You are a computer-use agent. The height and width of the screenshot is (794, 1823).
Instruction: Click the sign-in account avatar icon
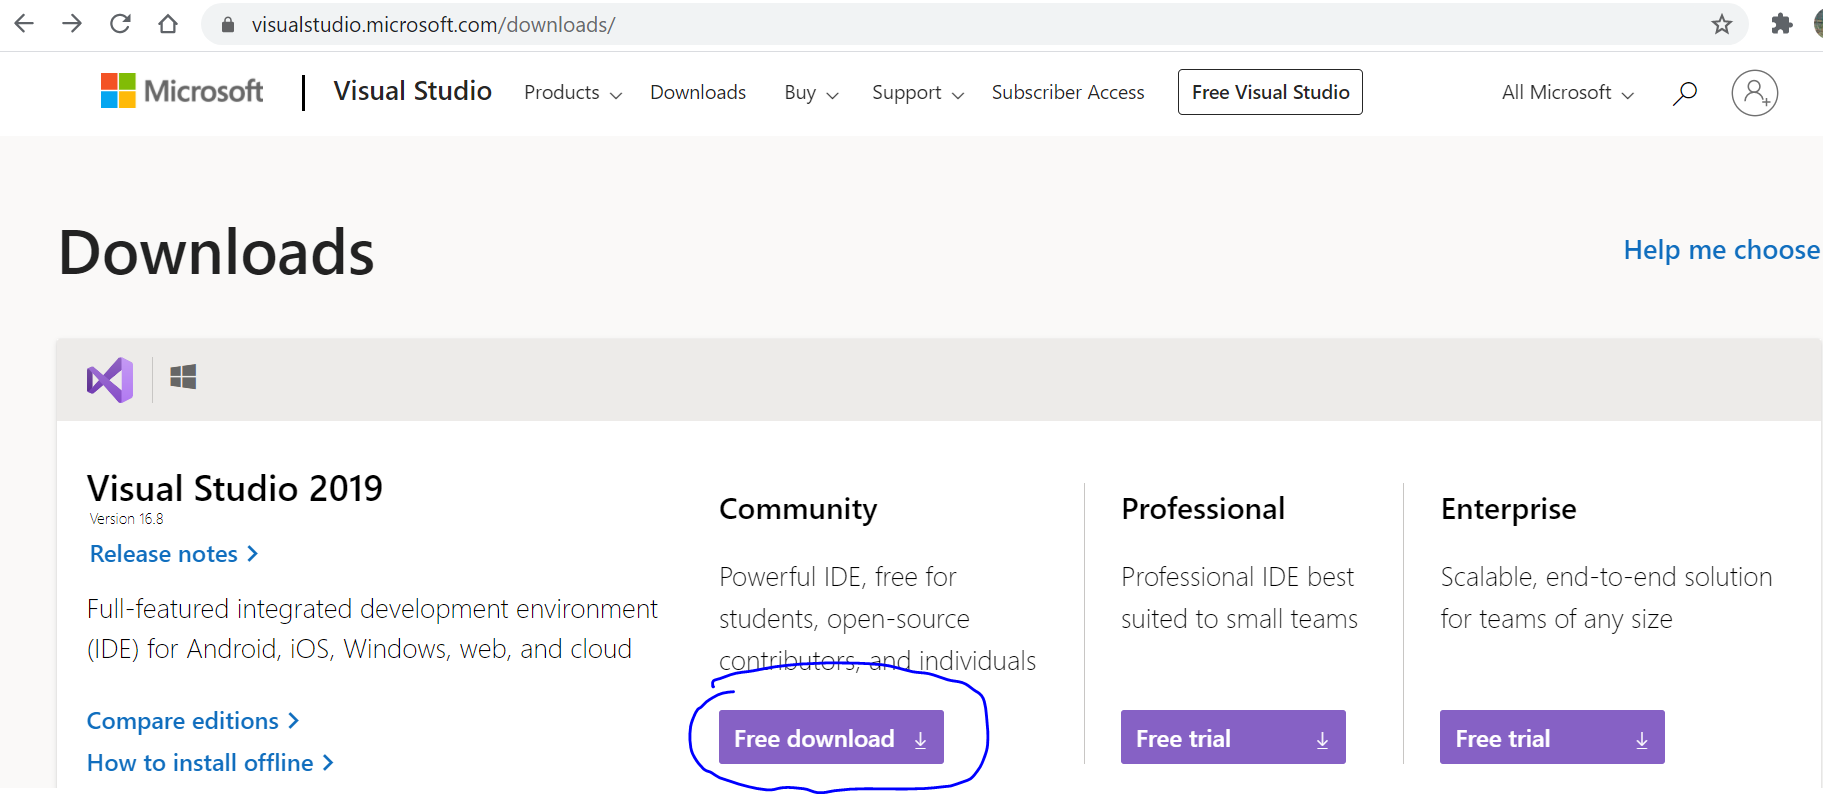pyautogui.click(x=1754, y=93)
